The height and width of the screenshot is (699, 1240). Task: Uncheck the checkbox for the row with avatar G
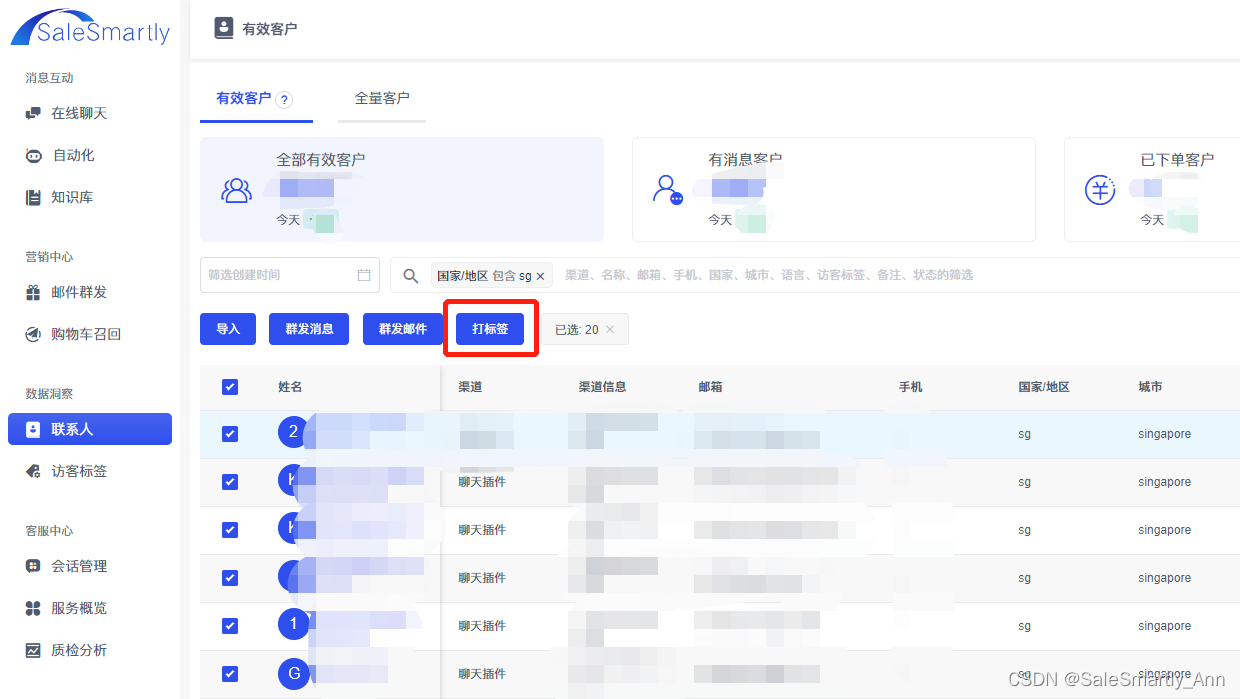point(230,674)
